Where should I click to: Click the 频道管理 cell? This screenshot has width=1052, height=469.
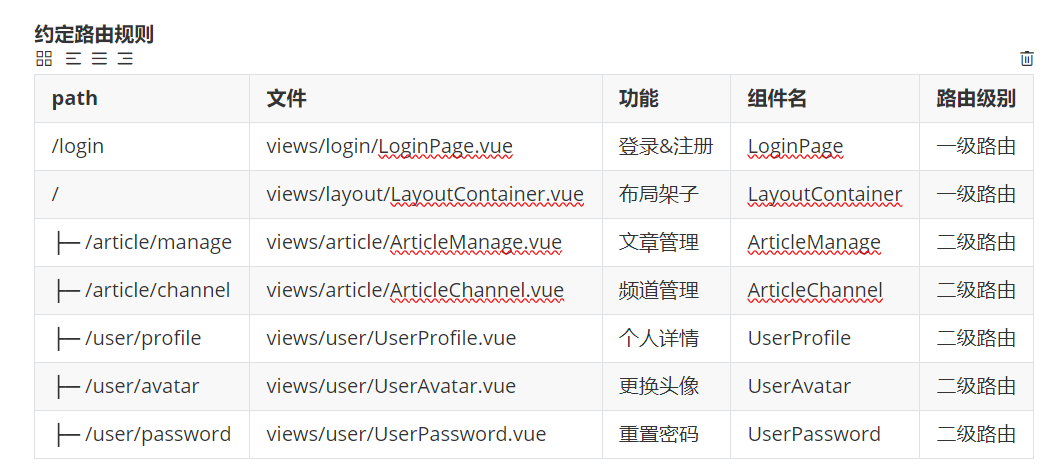point(666,291)
